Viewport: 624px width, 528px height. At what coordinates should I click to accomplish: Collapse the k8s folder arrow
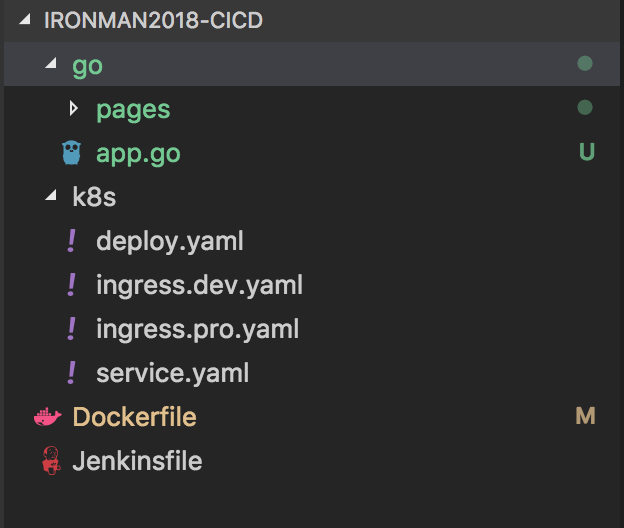pos(50,197)
